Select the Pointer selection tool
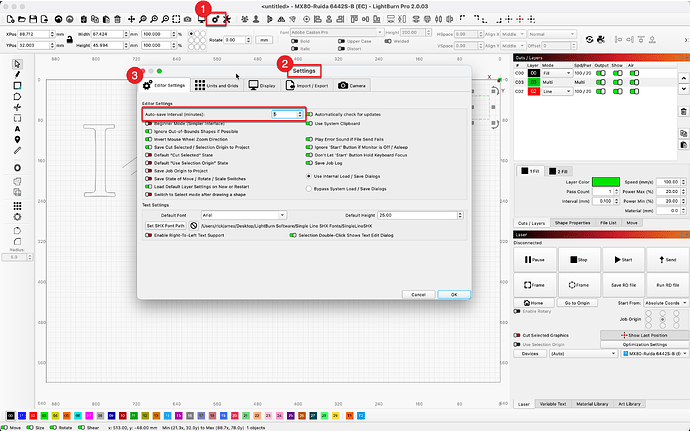 click(x=17, y=64)
